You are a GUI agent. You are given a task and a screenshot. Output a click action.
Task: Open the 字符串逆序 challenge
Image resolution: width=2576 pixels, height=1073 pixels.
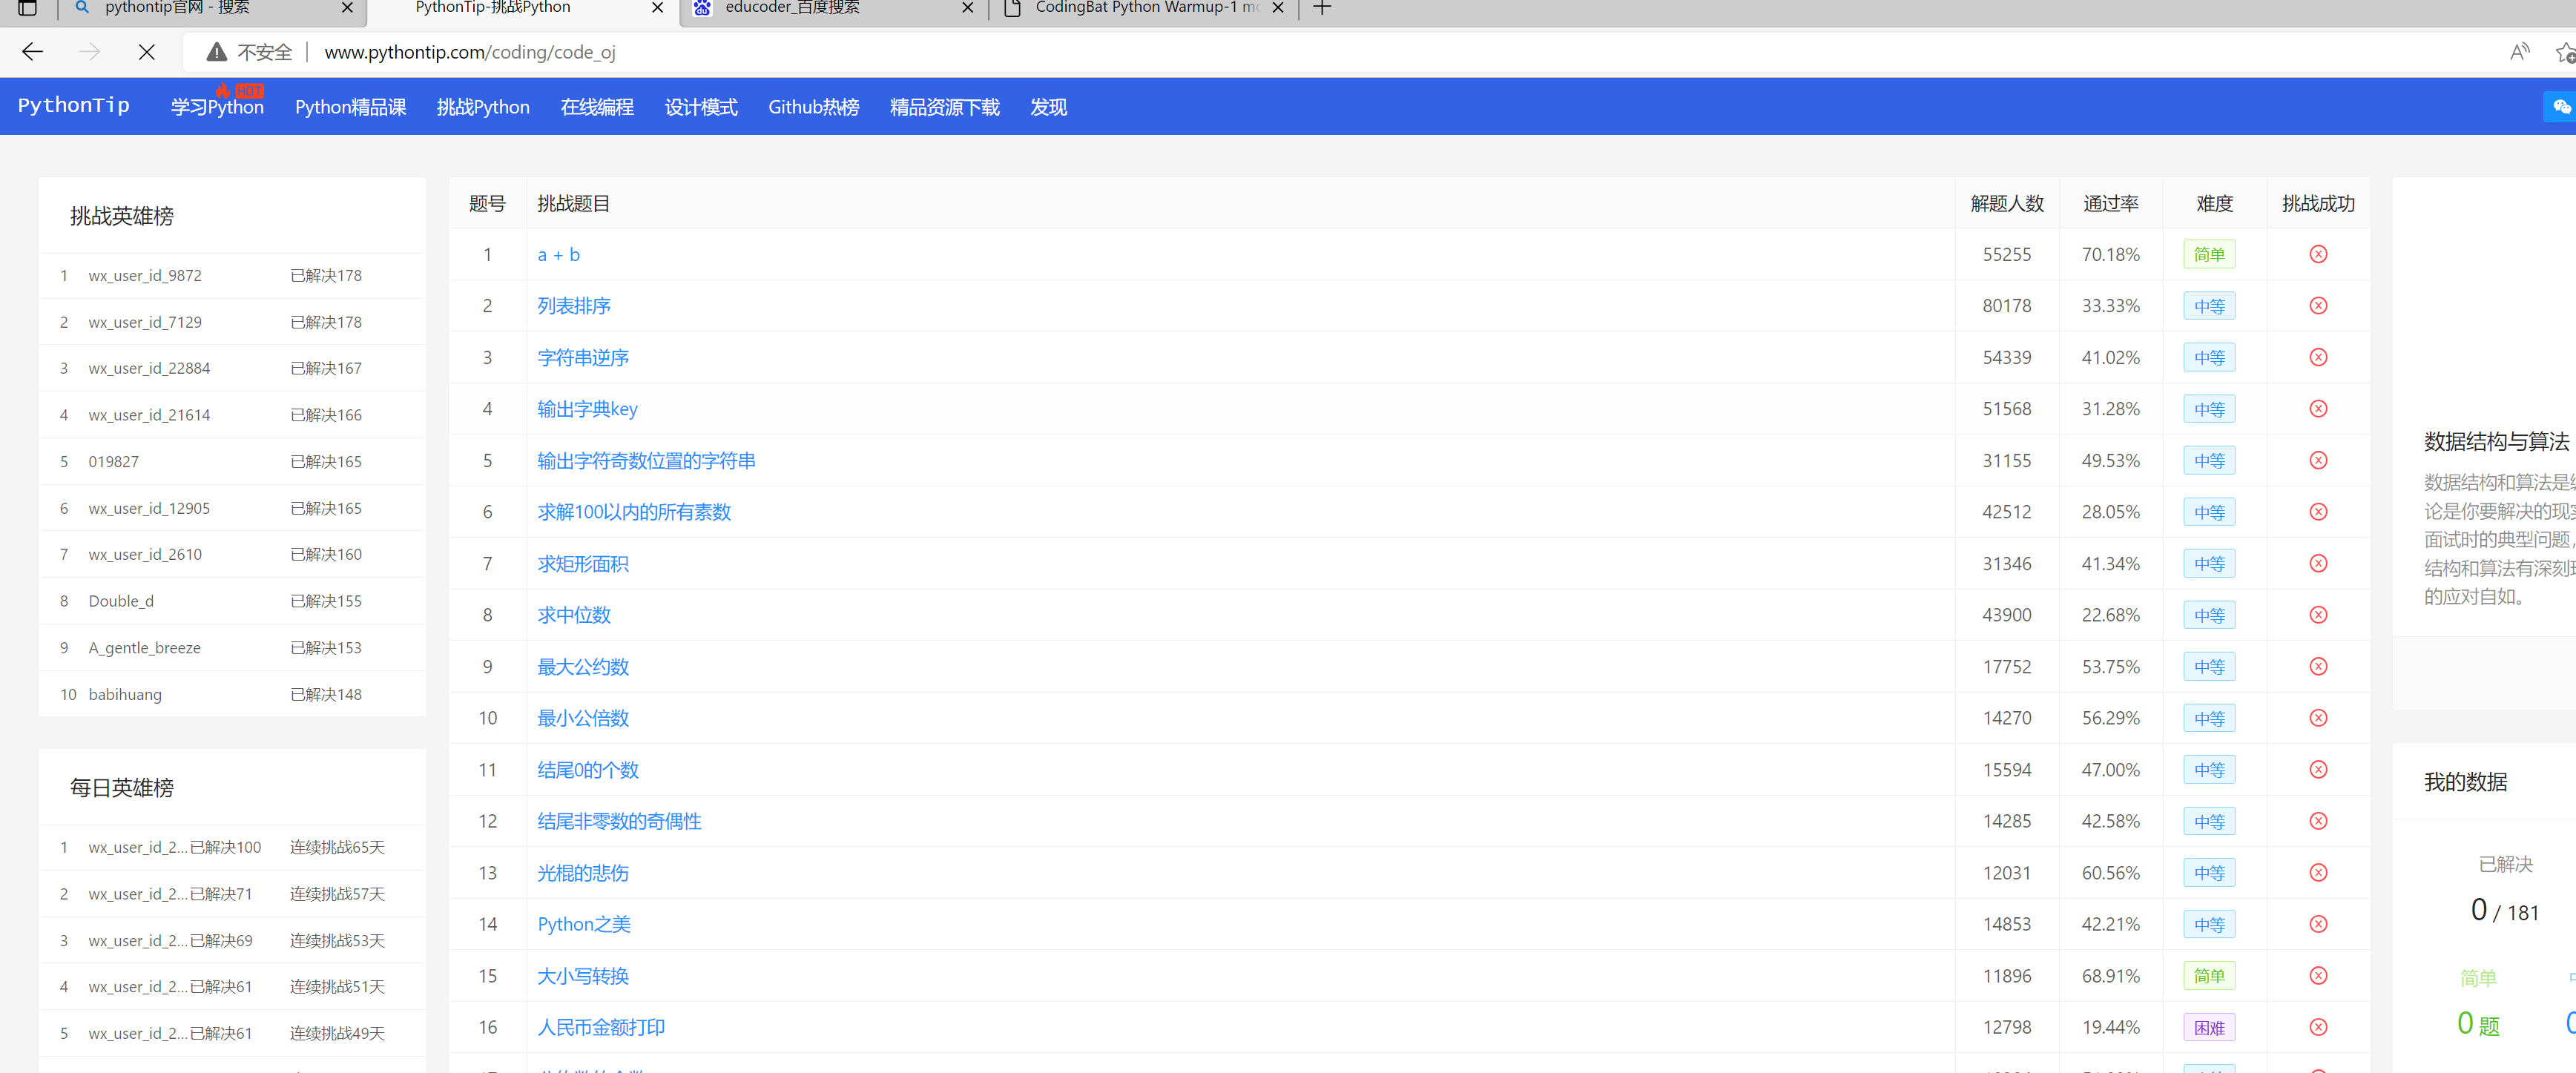pyautogui.click(x=583, y=357)
